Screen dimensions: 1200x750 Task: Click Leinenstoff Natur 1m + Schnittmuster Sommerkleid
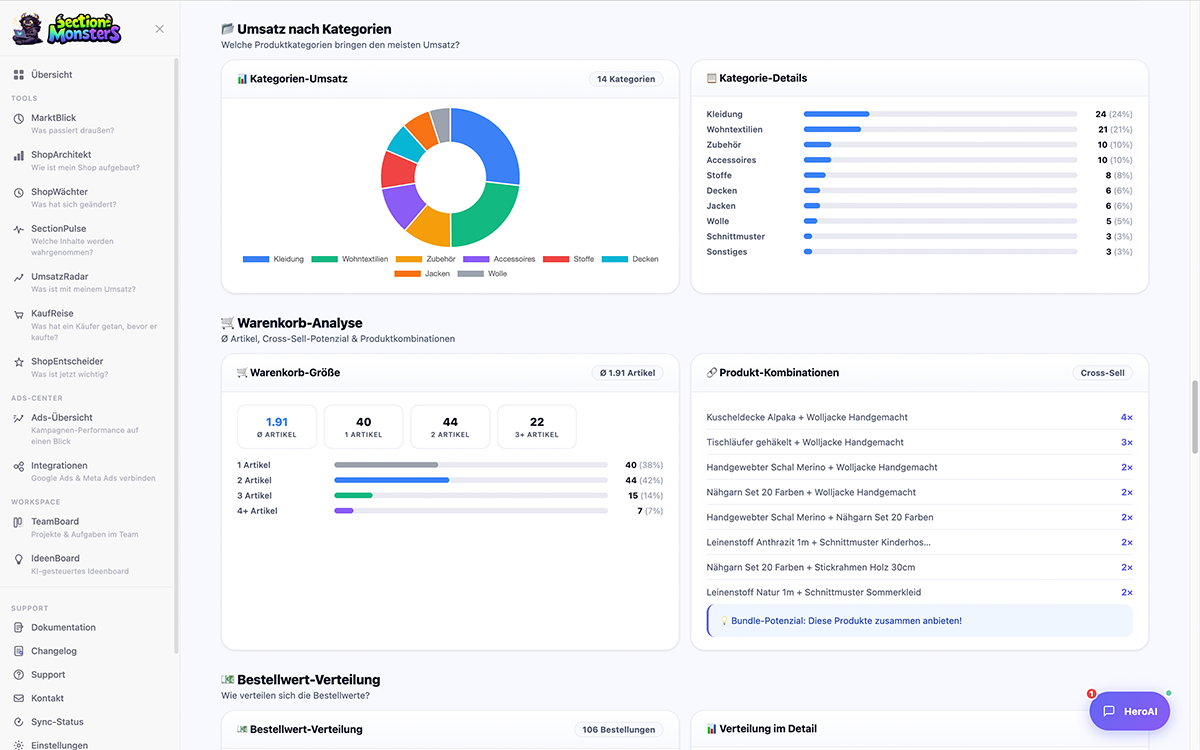919,592
